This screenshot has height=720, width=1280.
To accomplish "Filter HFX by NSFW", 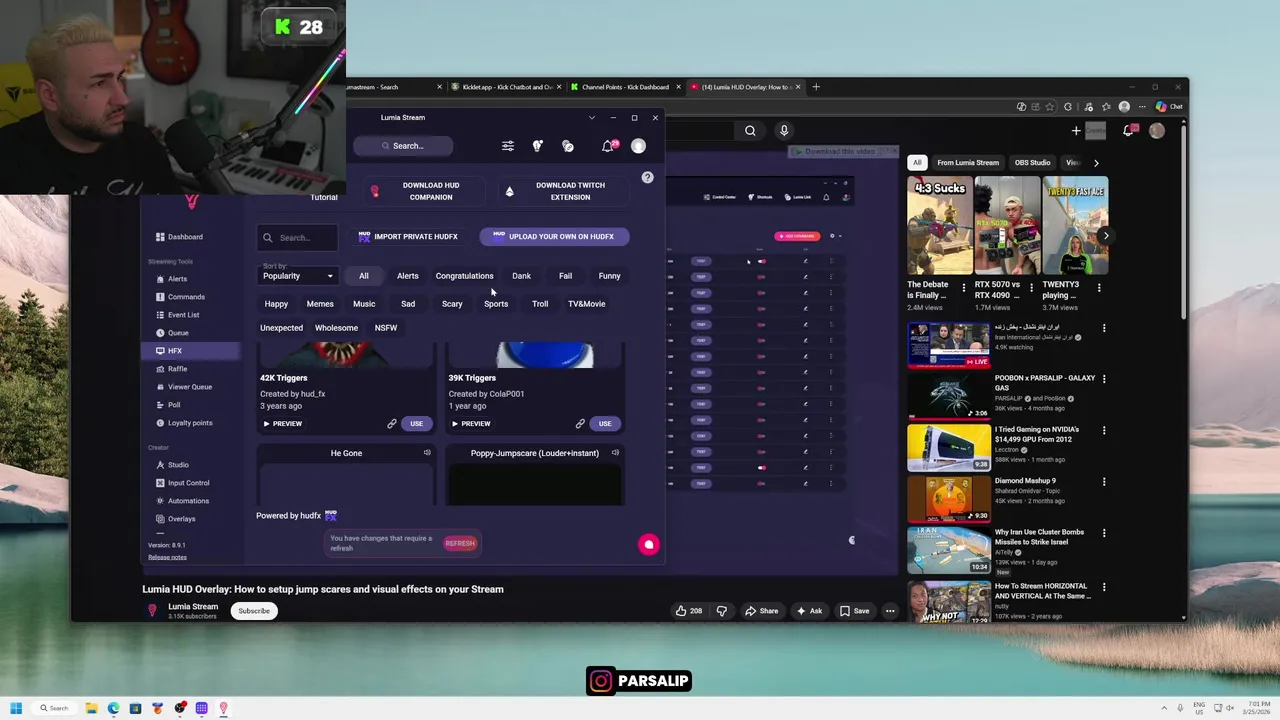I will pyautogui.click(x=386, y=328).
